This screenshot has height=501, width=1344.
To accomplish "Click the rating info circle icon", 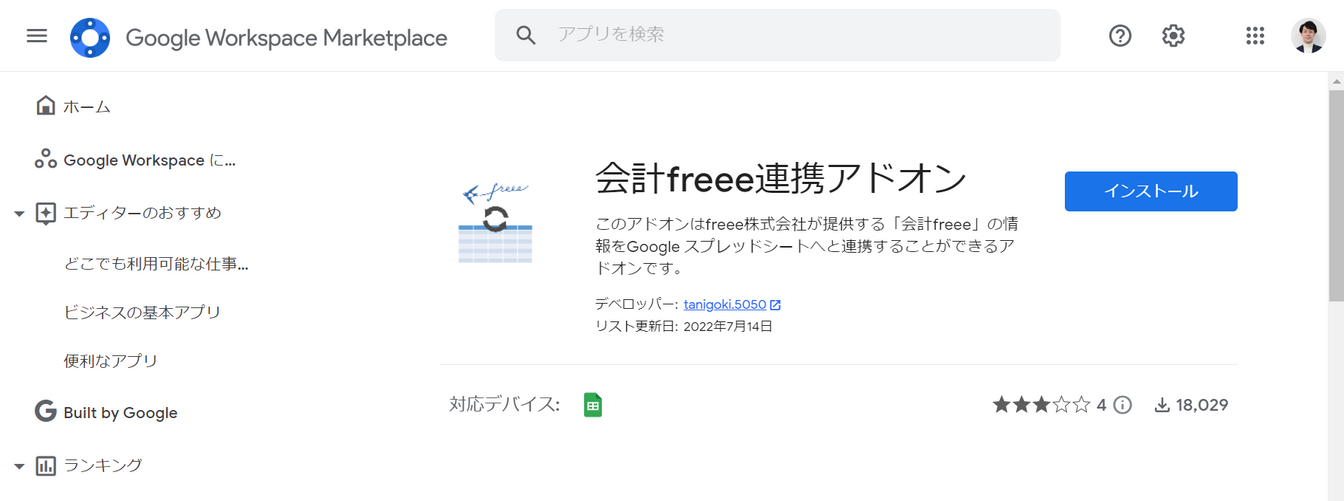I will 1123,405.
